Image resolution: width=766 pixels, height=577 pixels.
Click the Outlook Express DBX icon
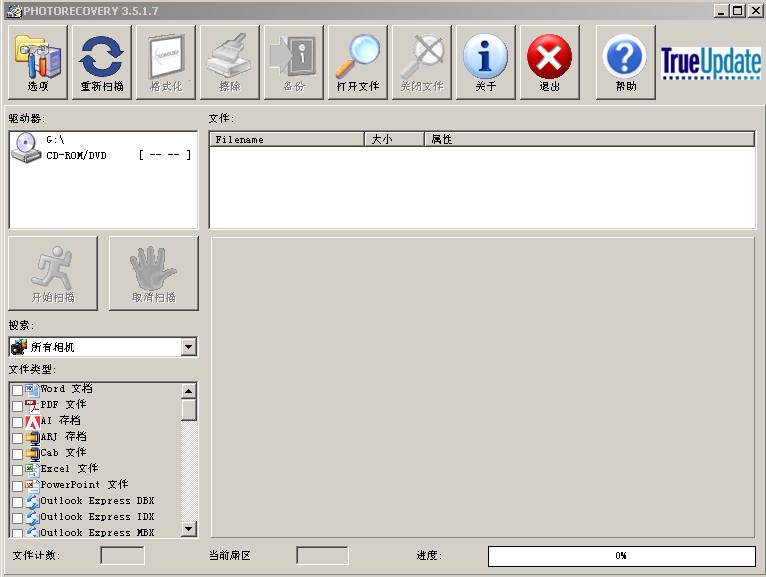(x=32, y=502)
